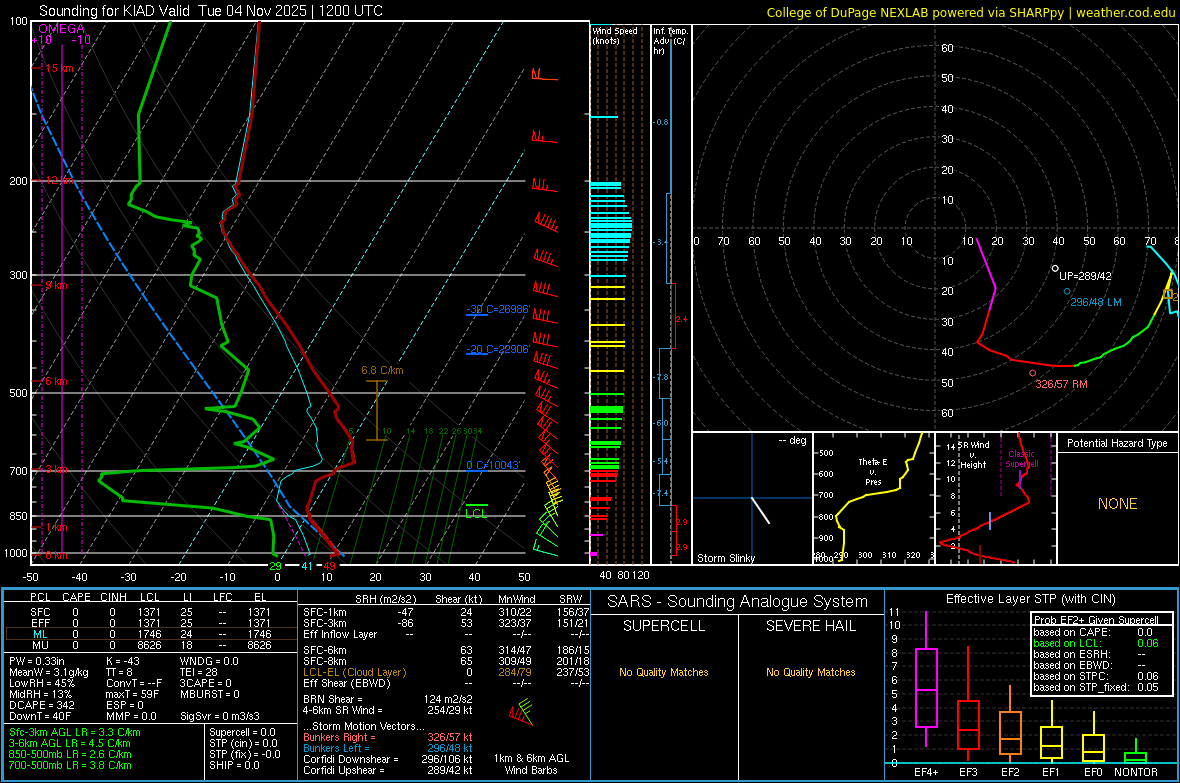The height and width of the screenshot is (783, 1180).
Task: Click the '0 C=10043' freezing level label
Action: coord(493,465)
